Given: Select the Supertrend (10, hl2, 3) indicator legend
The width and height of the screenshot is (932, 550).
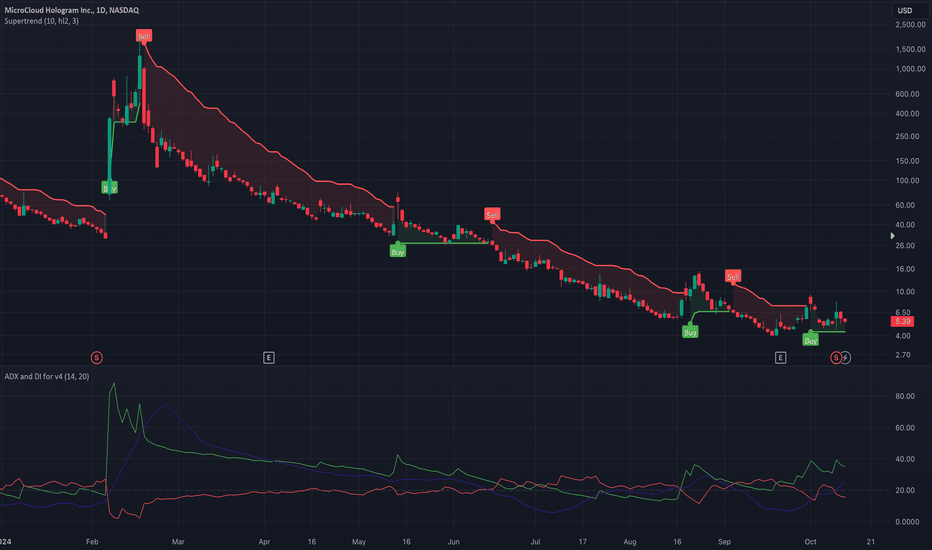Looking at the screenshot, I should (x=42, y=21).
